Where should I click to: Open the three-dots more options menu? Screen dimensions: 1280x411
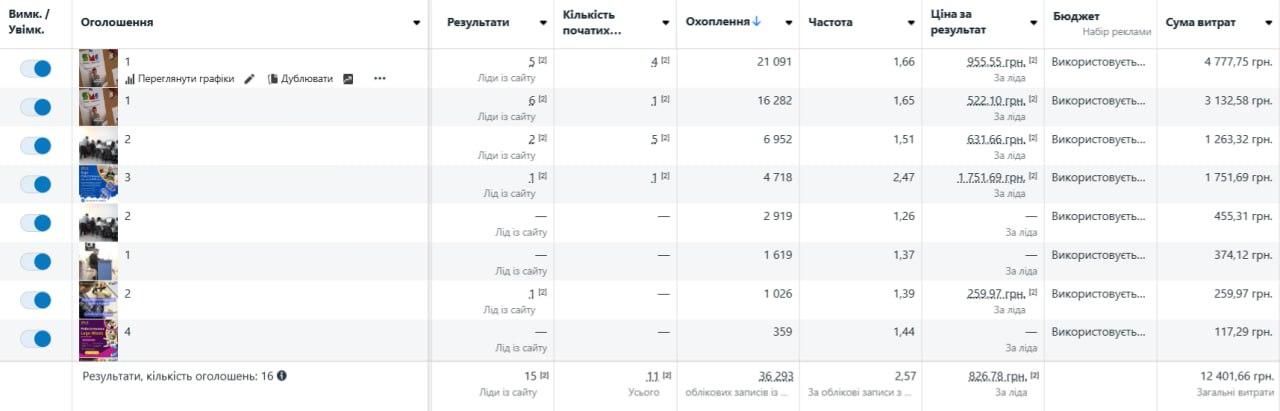point(380,78)
